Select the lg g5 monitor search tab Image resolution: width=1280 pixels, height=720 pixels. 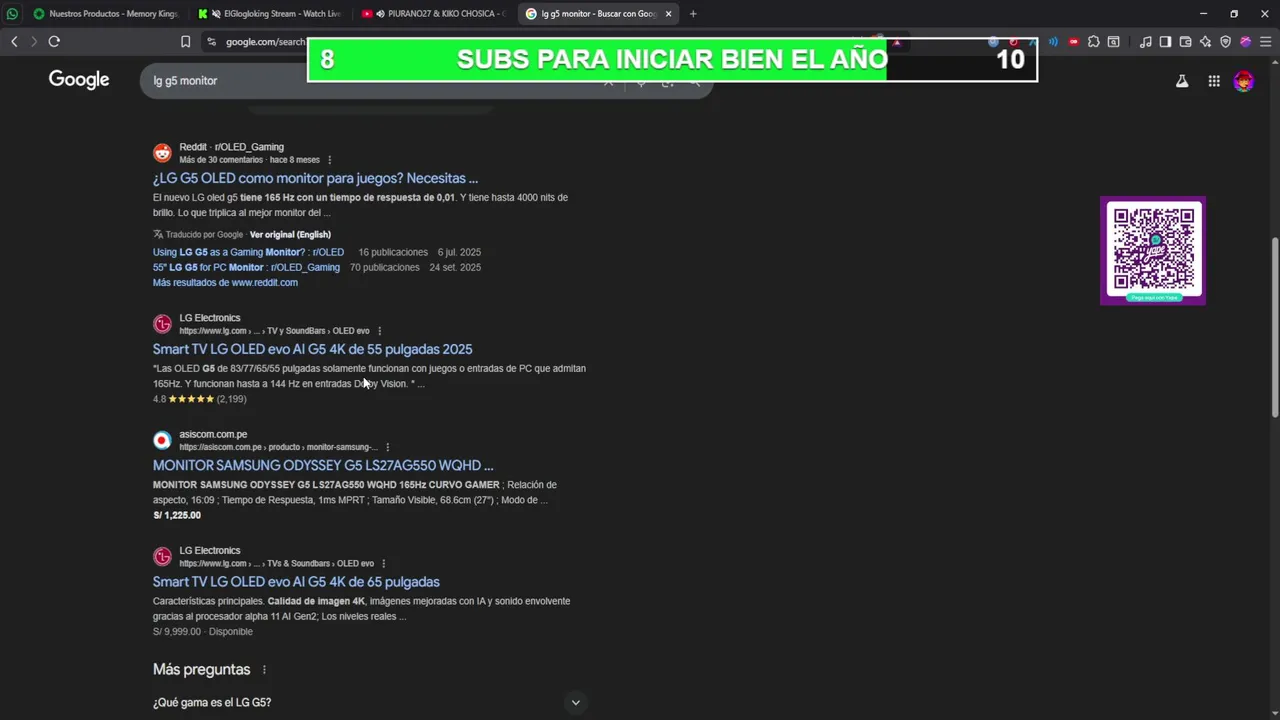pyautogui.click(x=597, y=14)
